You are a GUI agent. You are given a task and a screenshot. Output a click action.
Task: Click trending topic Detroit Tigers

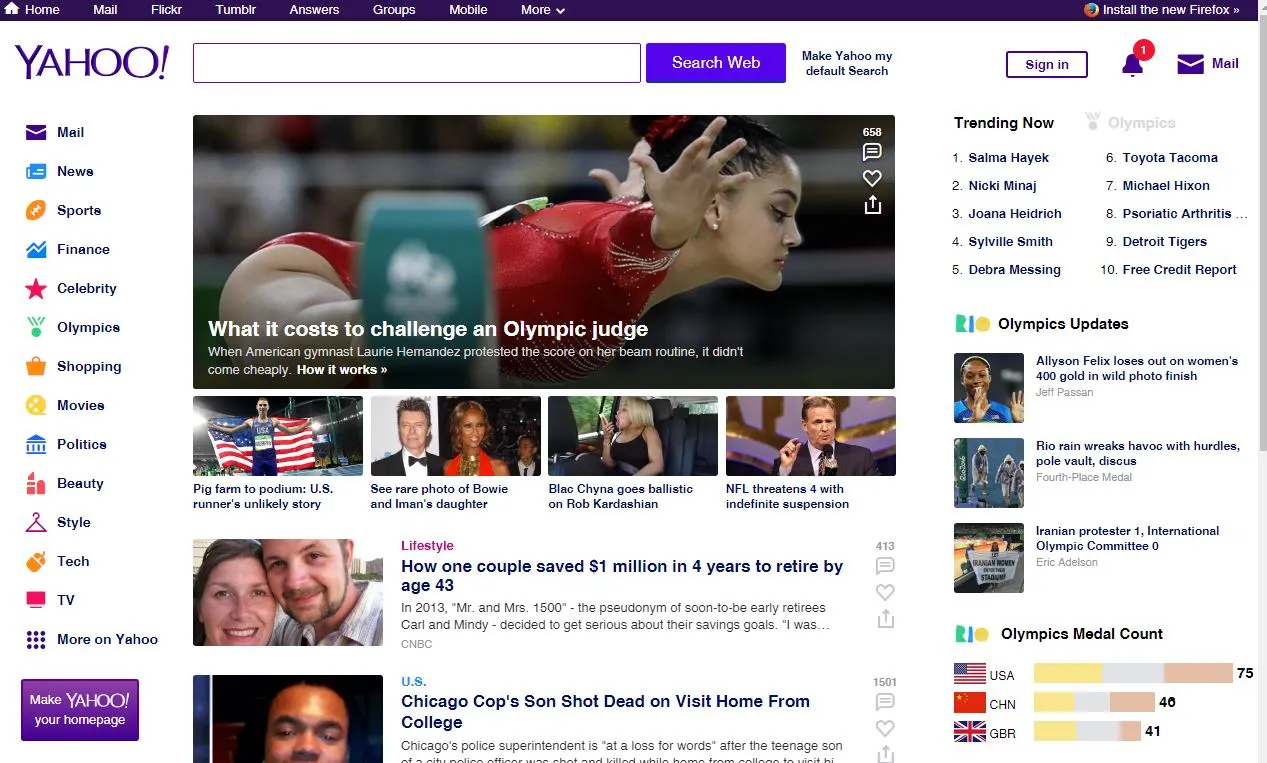(1164, 242)
